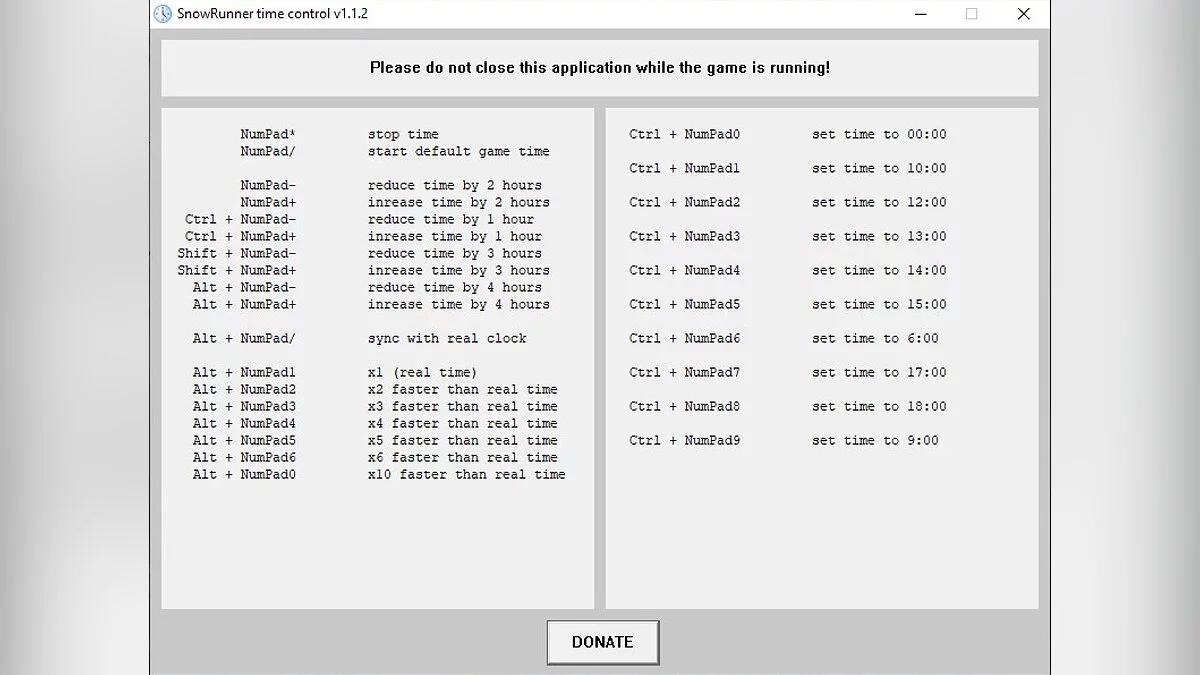Click the SnowRunner clock icon in title bar
The image size is (1200, 675).
[x=162, y=14]
